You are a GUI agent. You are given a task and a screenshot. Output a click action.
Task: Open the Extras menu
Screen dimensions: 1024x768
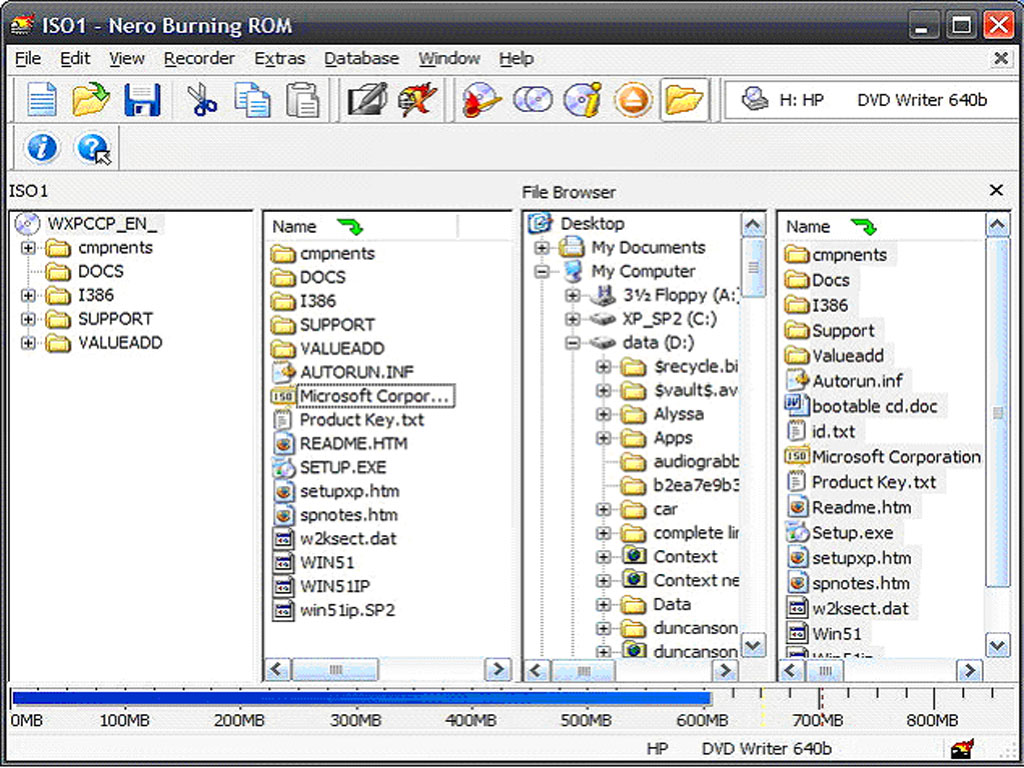coord(280,59)
